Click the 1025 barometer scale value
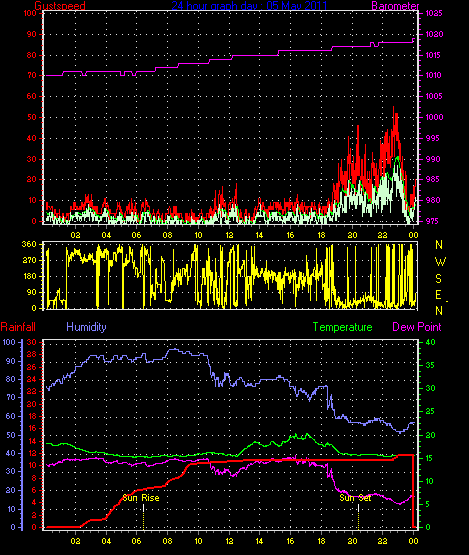Viewport: 469px width, 555px height. click(434, 13)
